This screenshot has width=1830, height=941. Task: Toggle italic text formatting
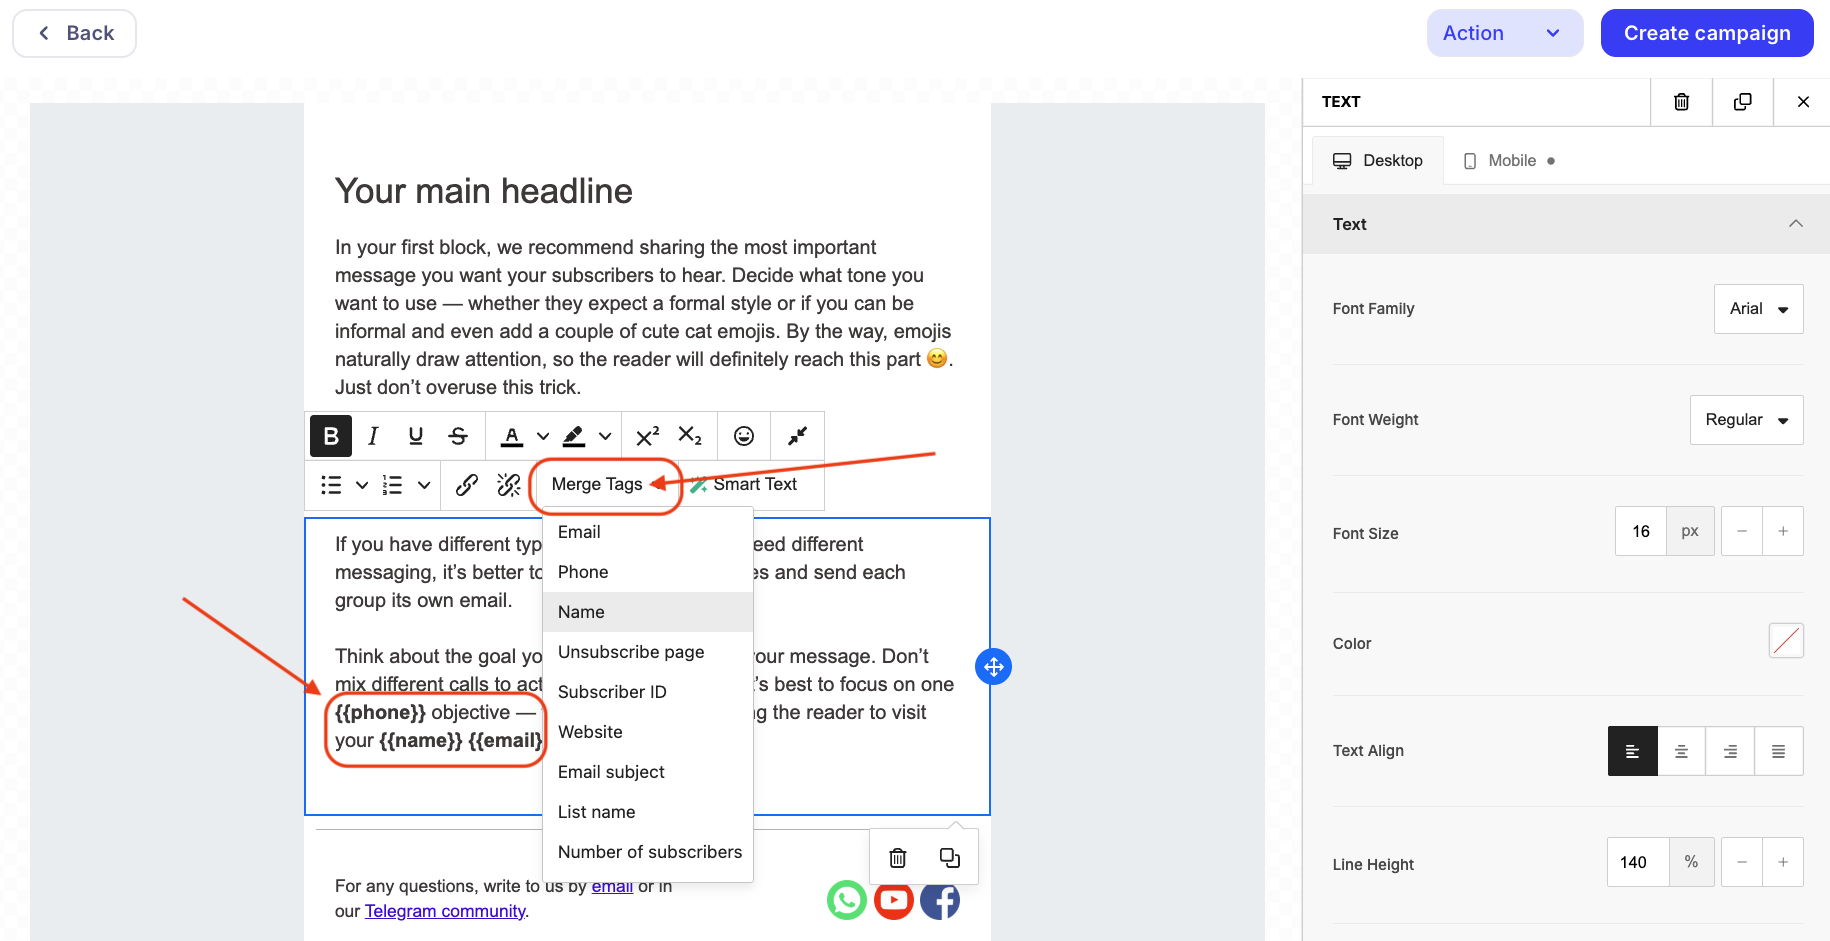(x=373, y=436)
